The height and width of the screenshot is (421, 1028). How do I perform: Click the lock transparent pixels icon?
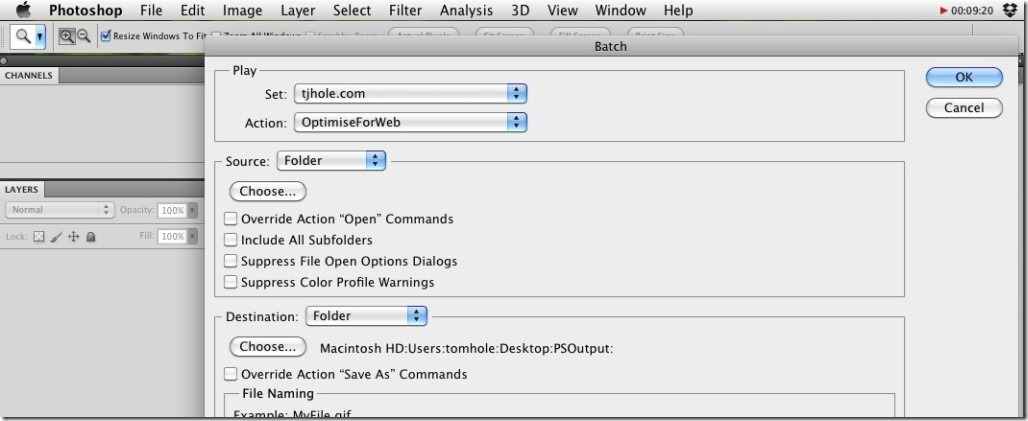39,237
